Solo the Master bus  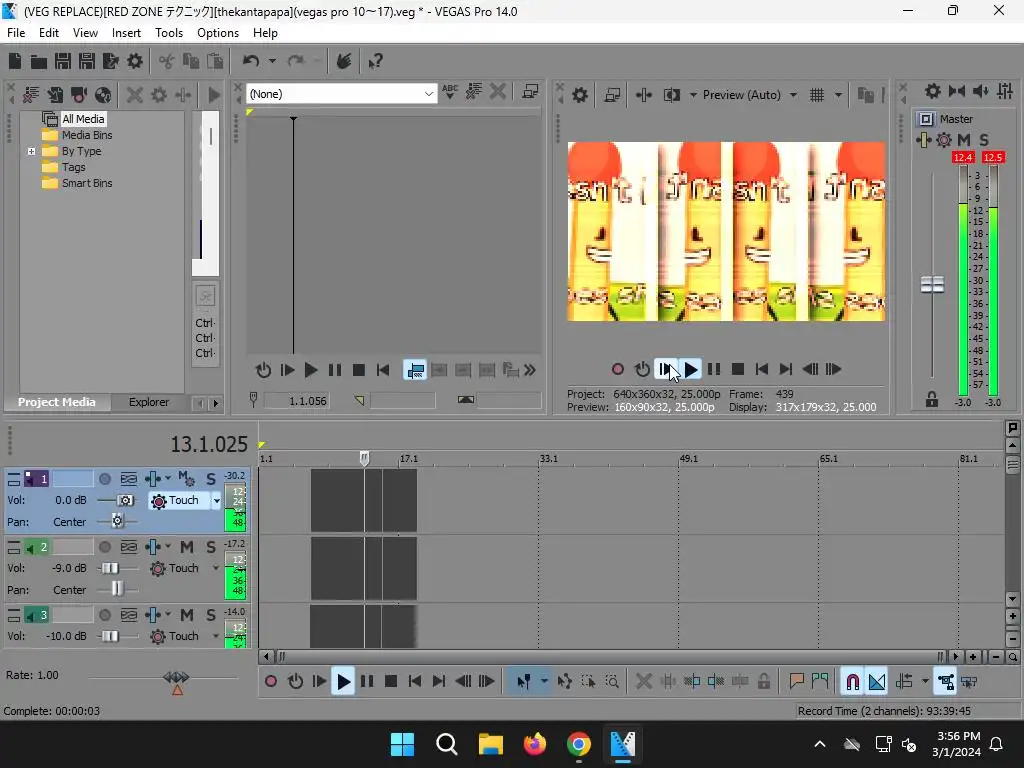tap(984, 140)
